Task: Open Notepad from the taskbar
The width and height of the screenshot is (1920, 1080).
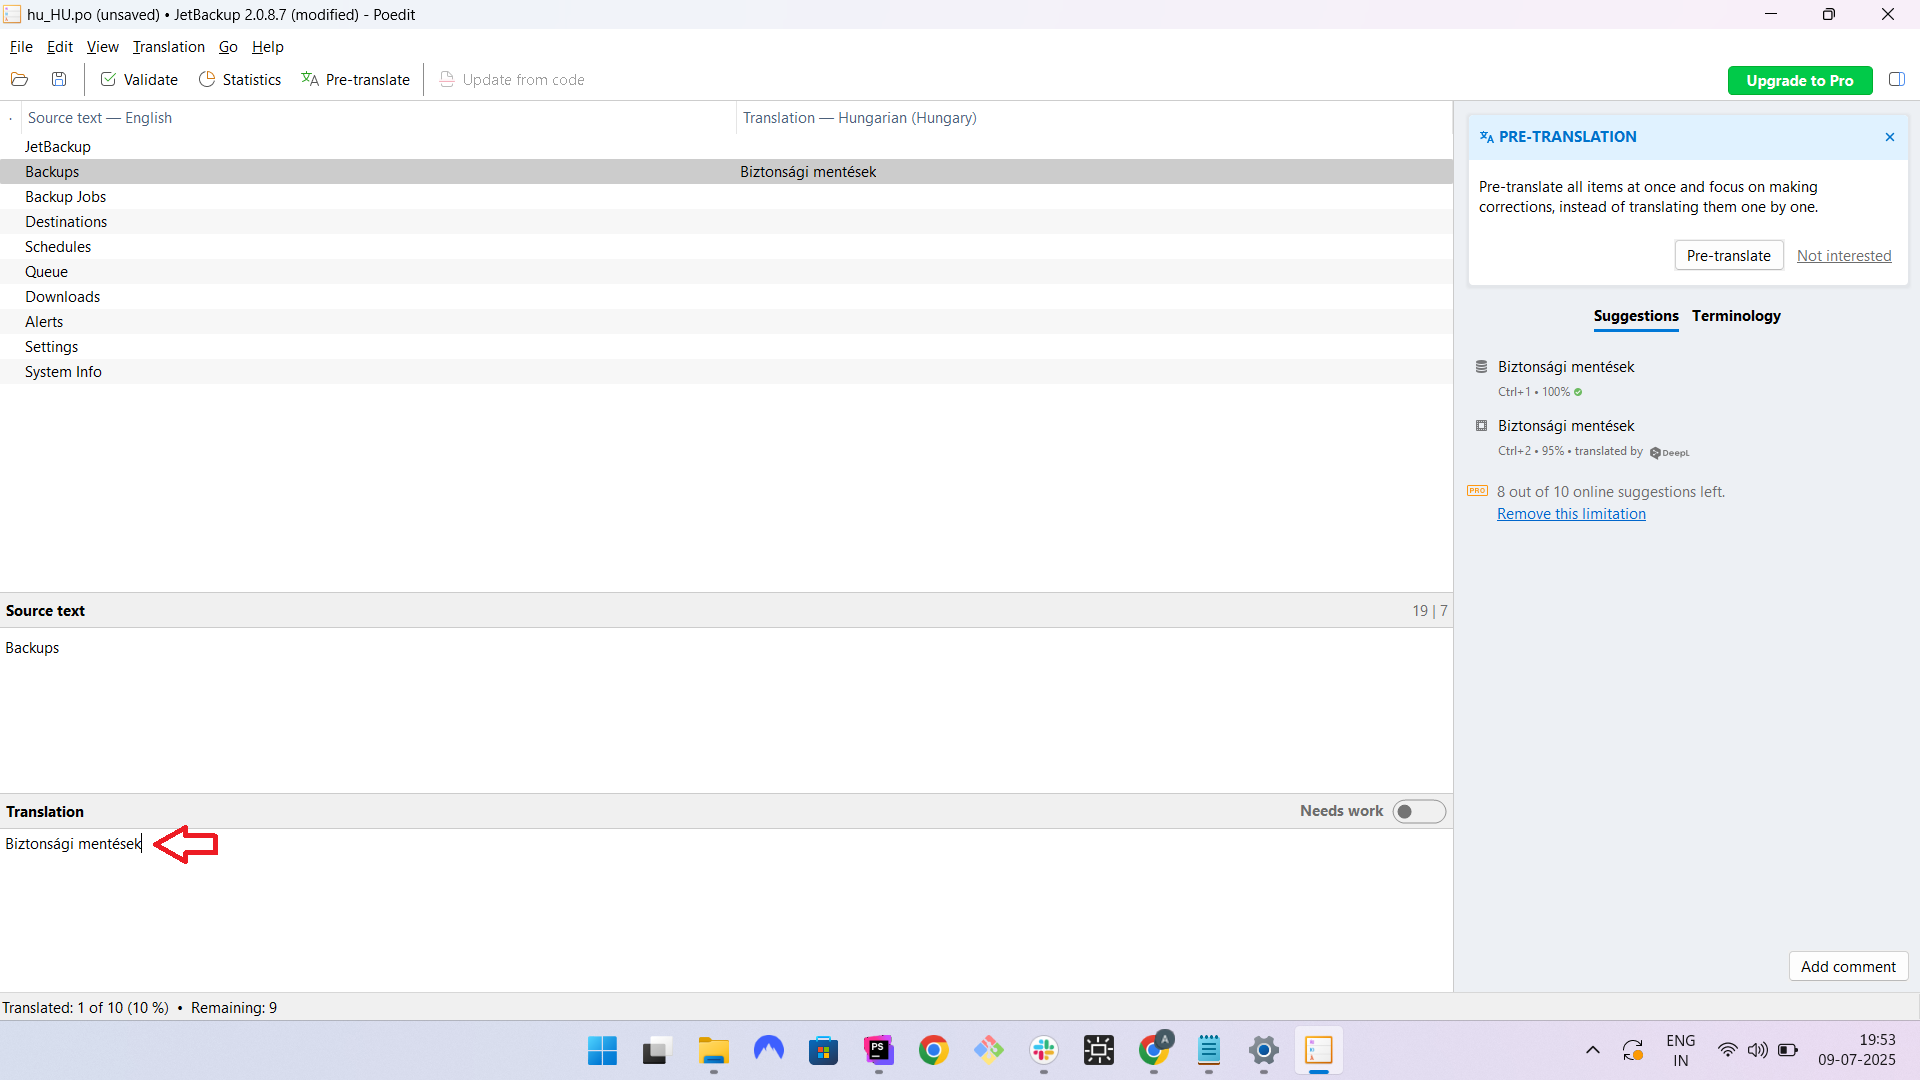Action: tap(1208, 1051)
